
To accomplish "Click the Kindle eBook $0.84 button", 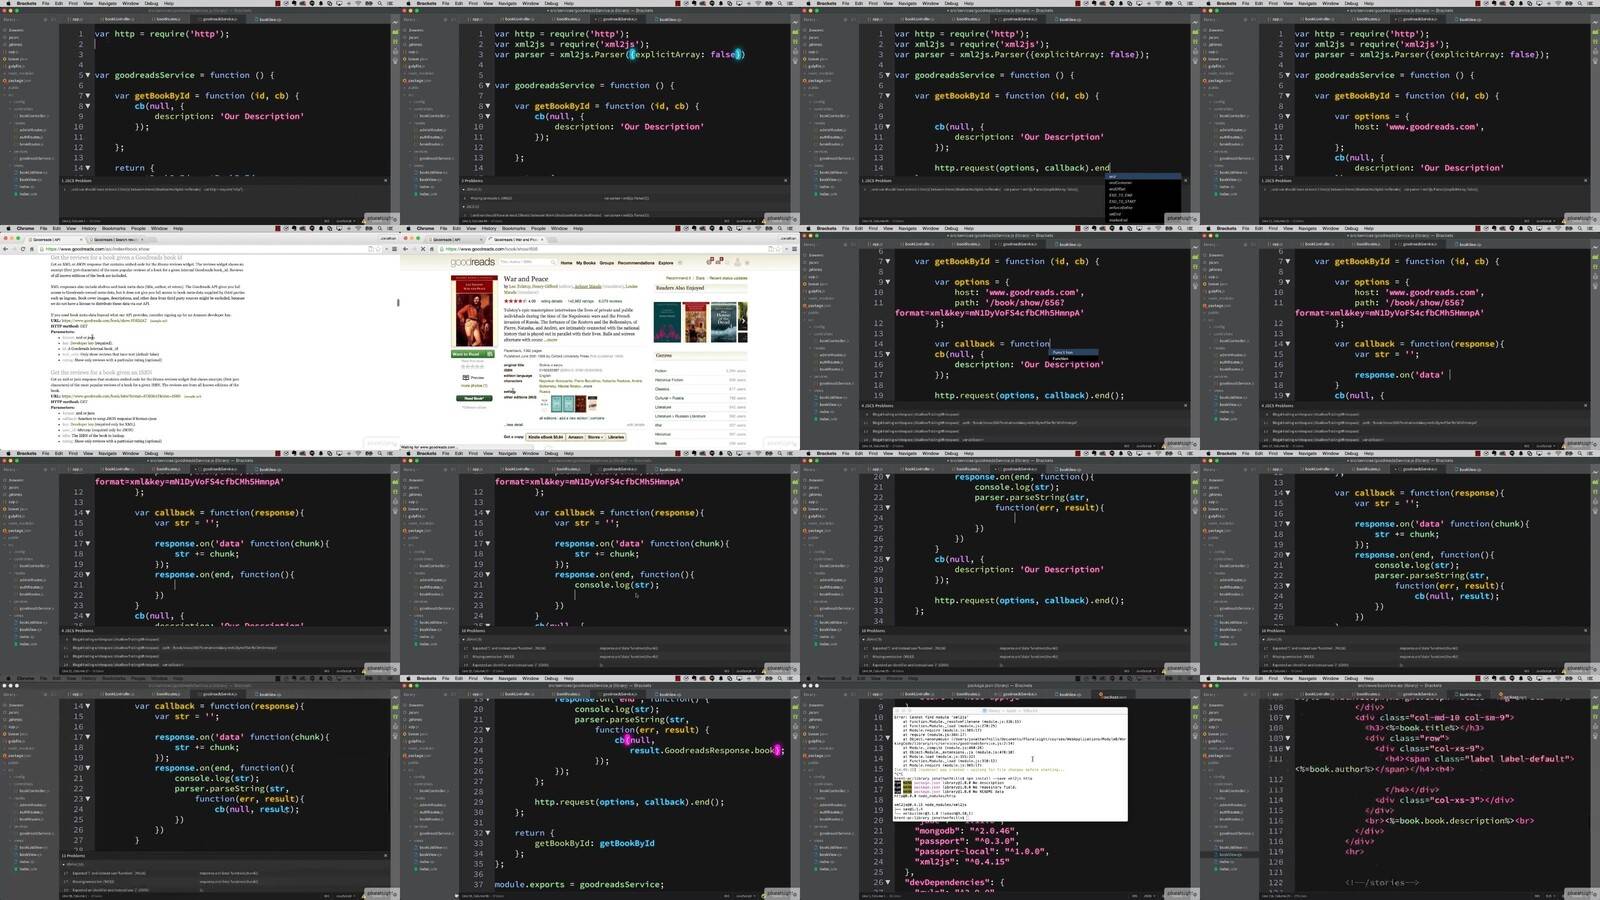I will tap(546, 437).
